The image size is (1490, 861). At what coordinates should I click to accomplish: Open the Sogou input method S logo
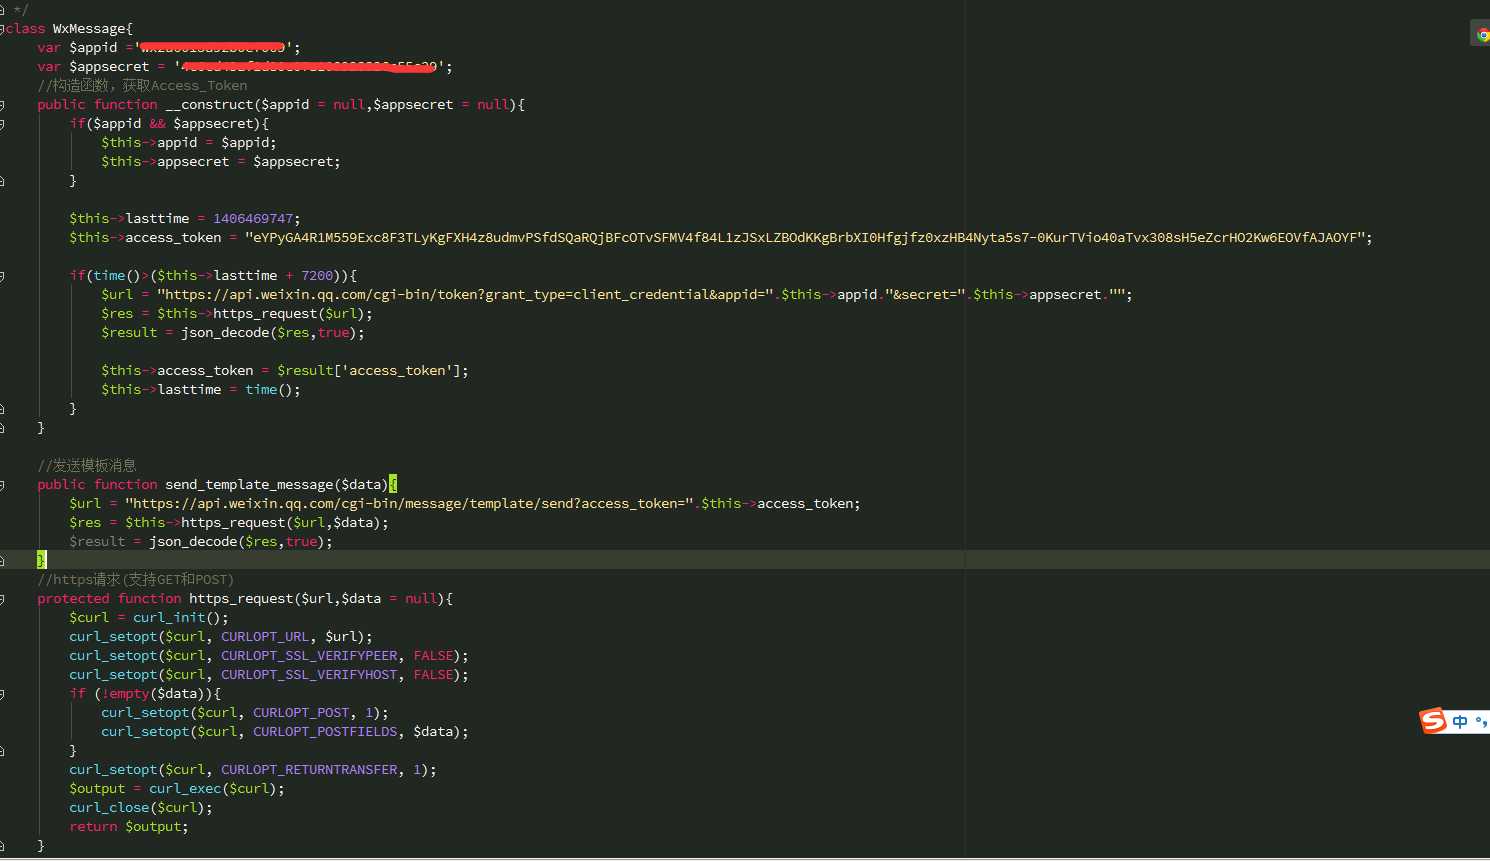pos(1433,721)
